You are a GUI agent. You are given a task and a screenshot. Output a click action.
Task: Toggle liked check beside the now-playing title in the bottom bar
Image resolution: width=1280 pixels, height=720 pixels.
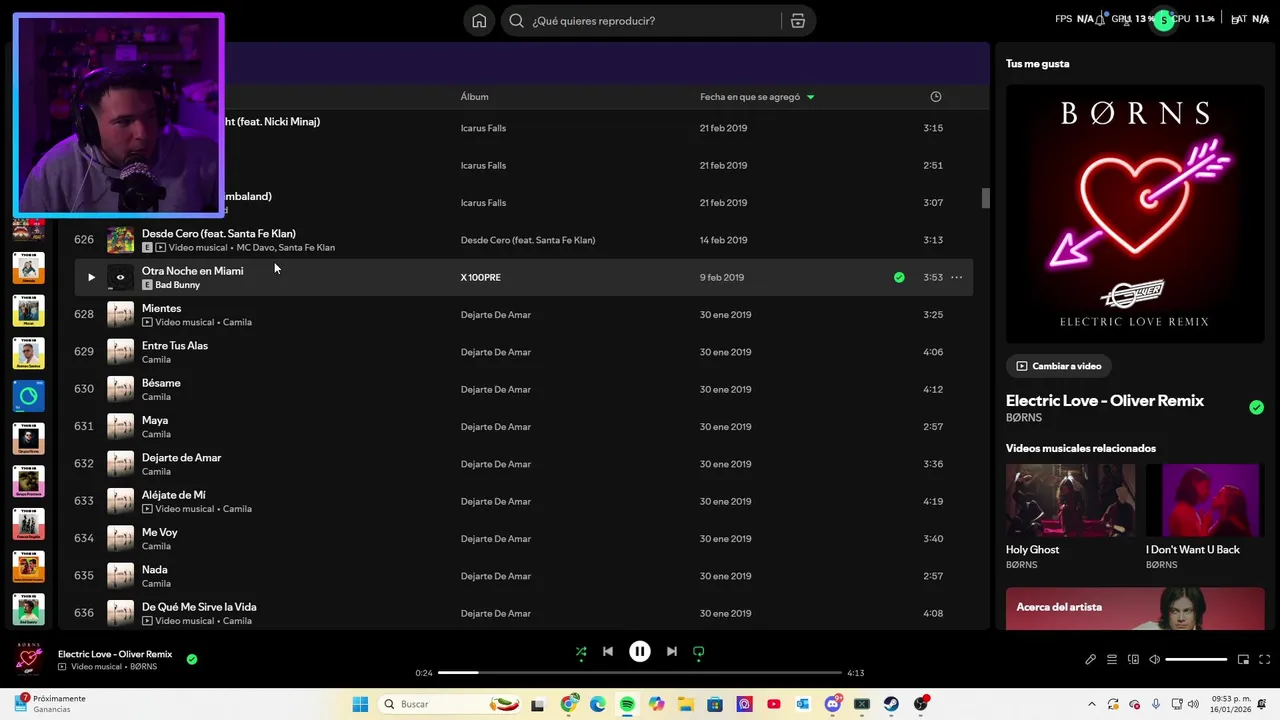192,660
